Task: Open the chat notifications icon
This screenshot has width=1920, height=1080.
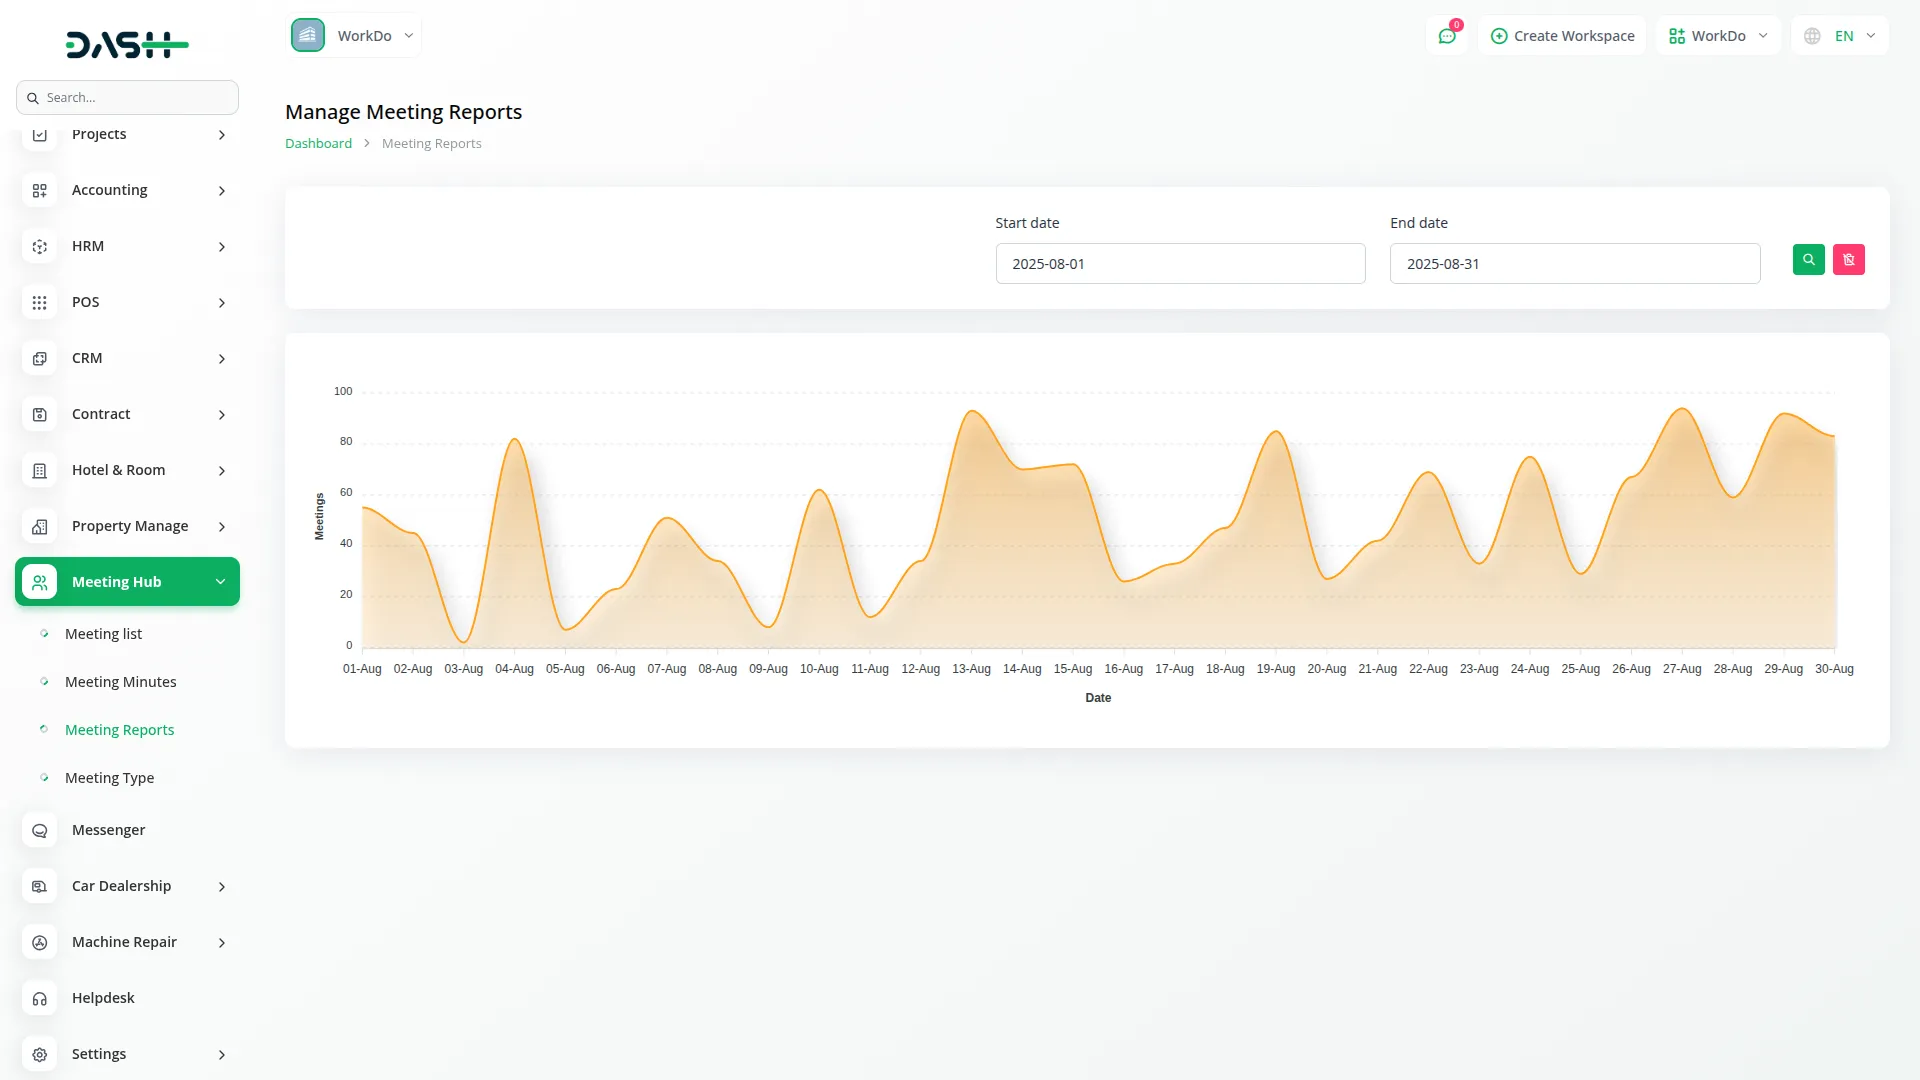Action: [1446, 36]
